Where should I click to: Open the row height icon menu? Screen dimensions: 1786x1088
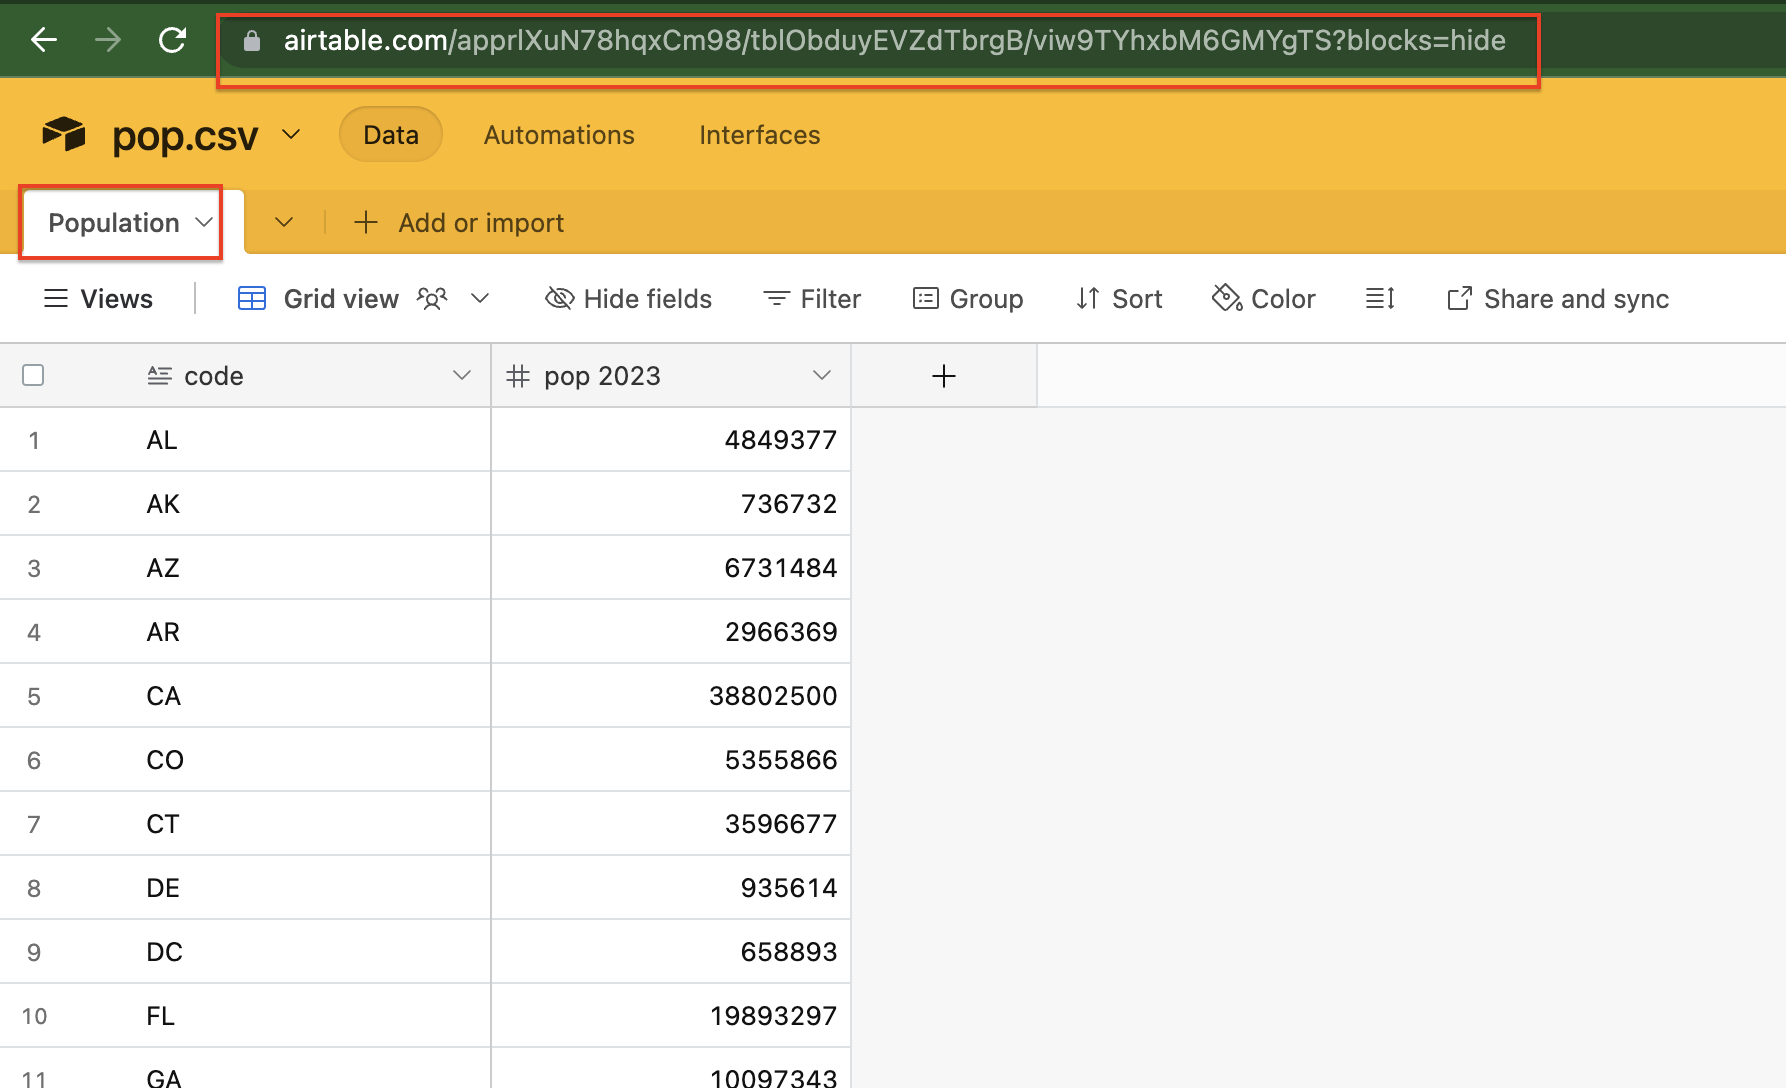pos(1380,298)
